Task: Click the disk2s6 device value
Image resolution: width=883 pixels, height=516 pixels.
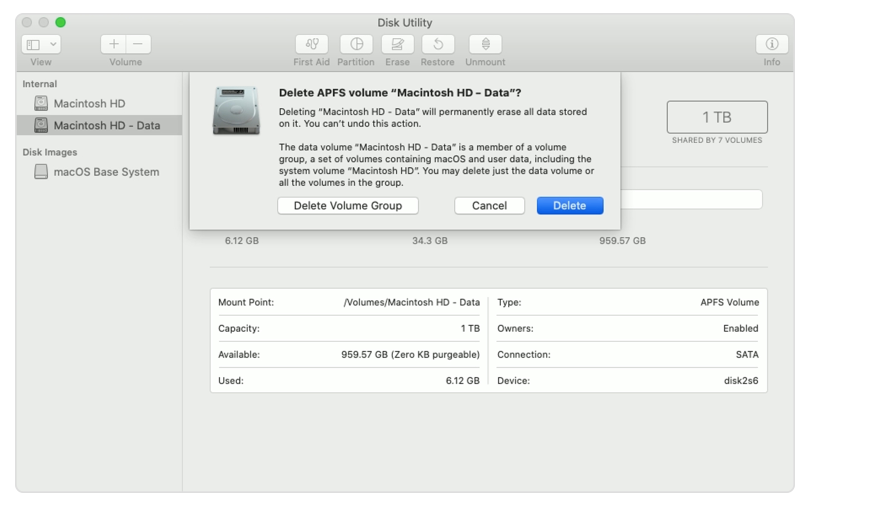Action: pyautogui.click(x=741, y=381)
